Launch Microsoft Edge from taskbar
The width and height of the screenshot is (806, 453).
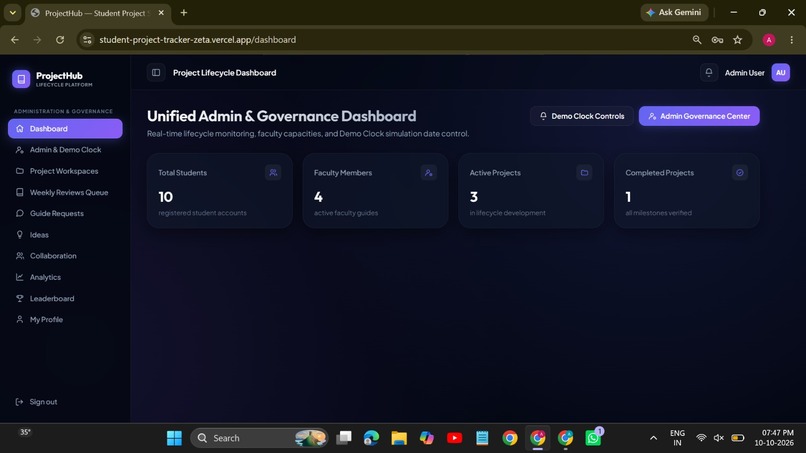[371, 438]
